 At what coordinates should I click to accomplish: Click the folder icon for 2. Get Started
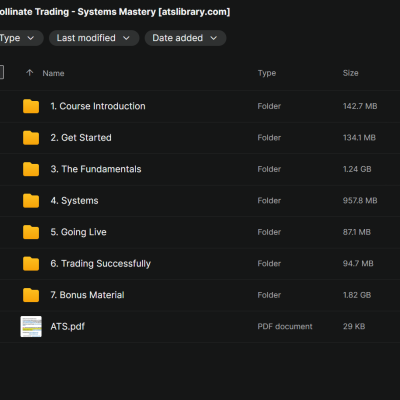31,138
